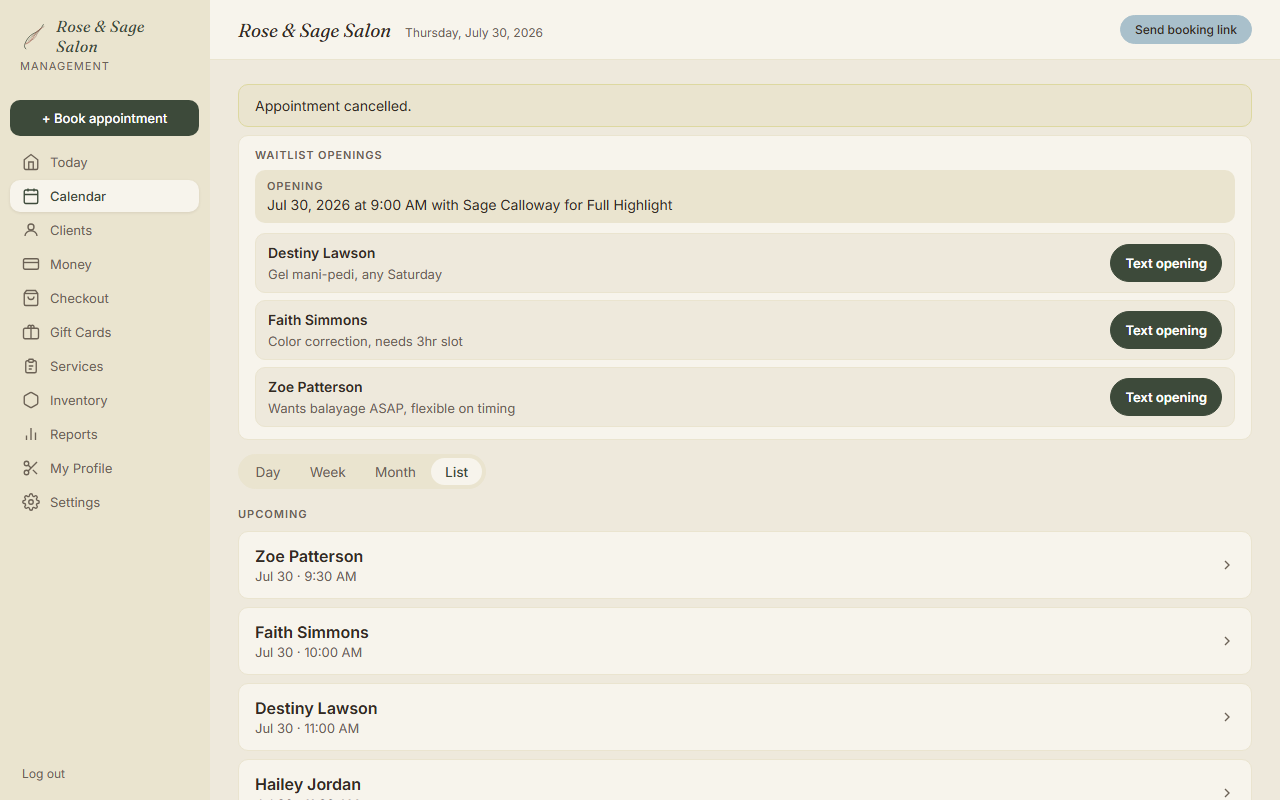Select Faith Simmons Jul 30 10:00 AM text
This screenshot has width=1280, height=800.
309,652
